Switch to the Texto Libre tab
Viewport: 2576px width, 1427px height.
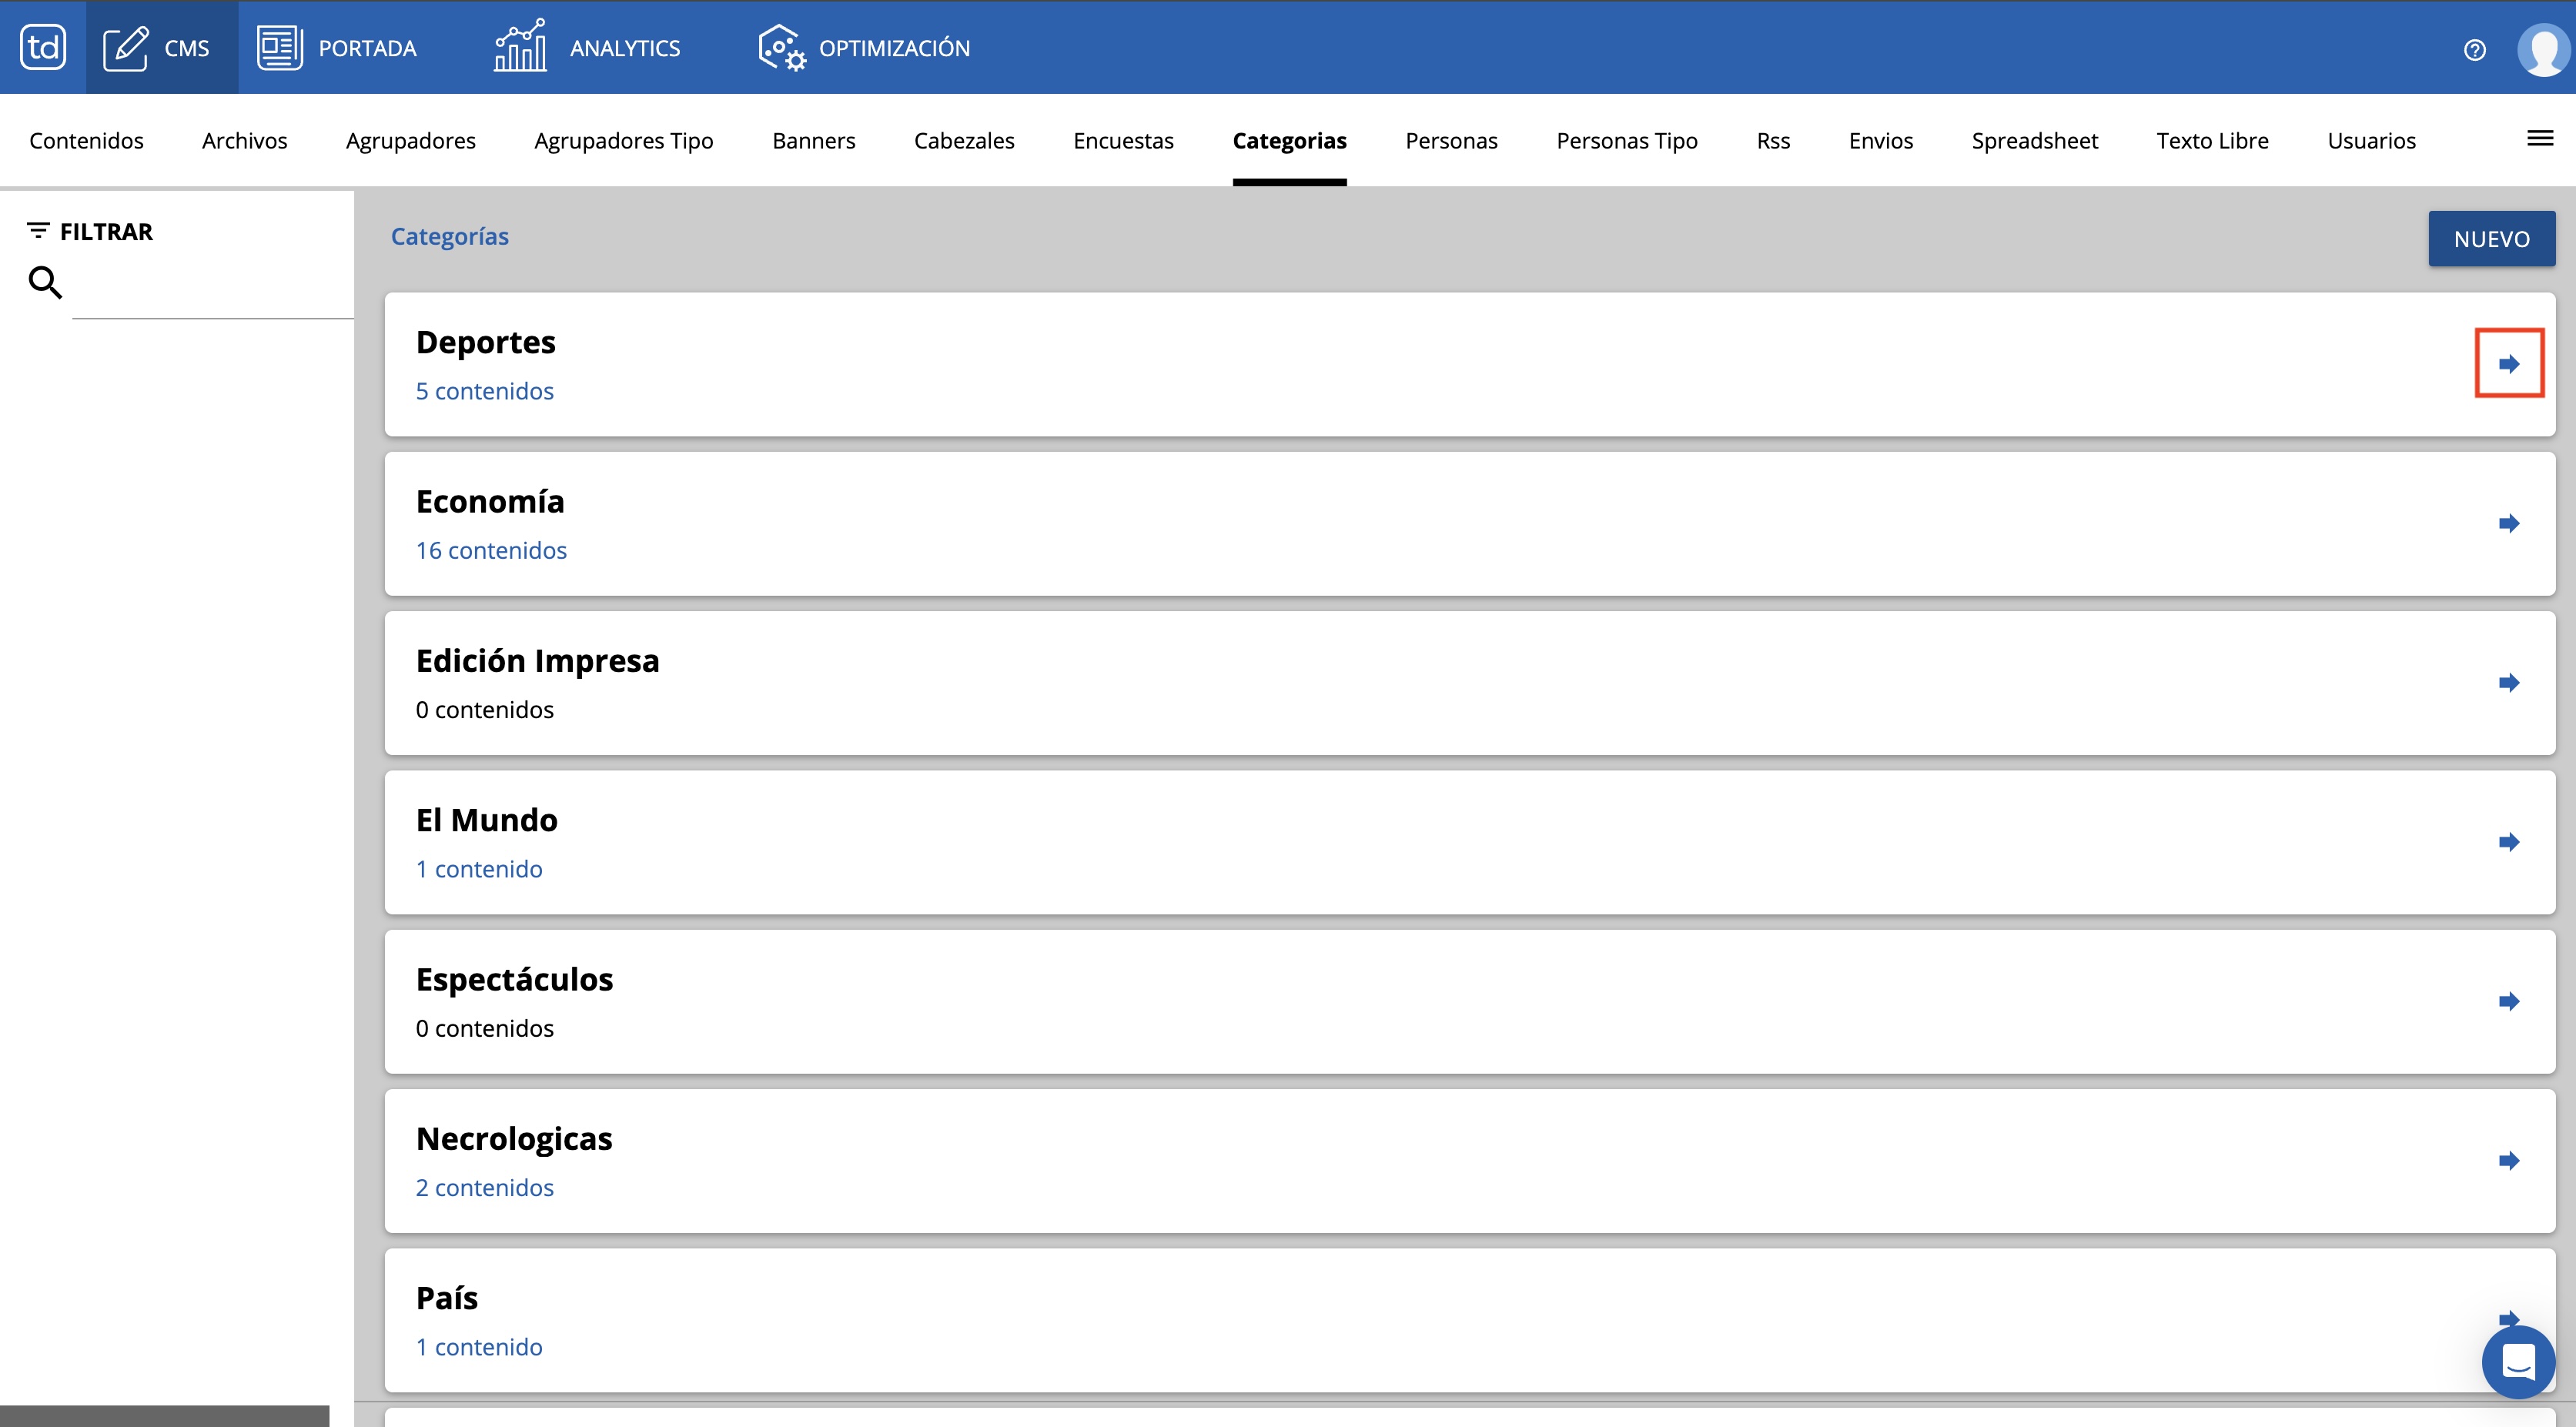click(2212, 141)
